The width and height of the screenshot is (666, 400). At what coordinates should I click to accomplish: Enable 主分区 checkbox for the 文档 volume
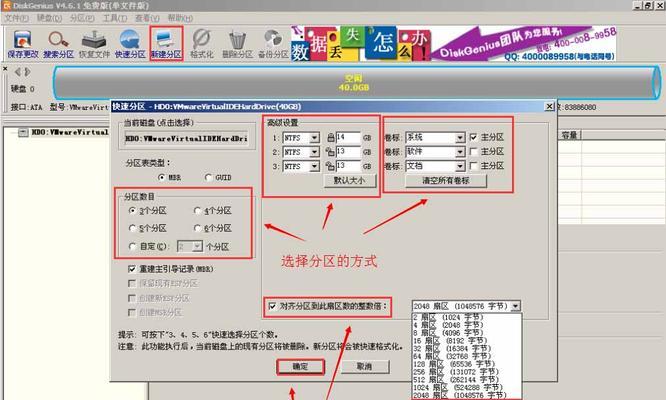click(474, 166)
